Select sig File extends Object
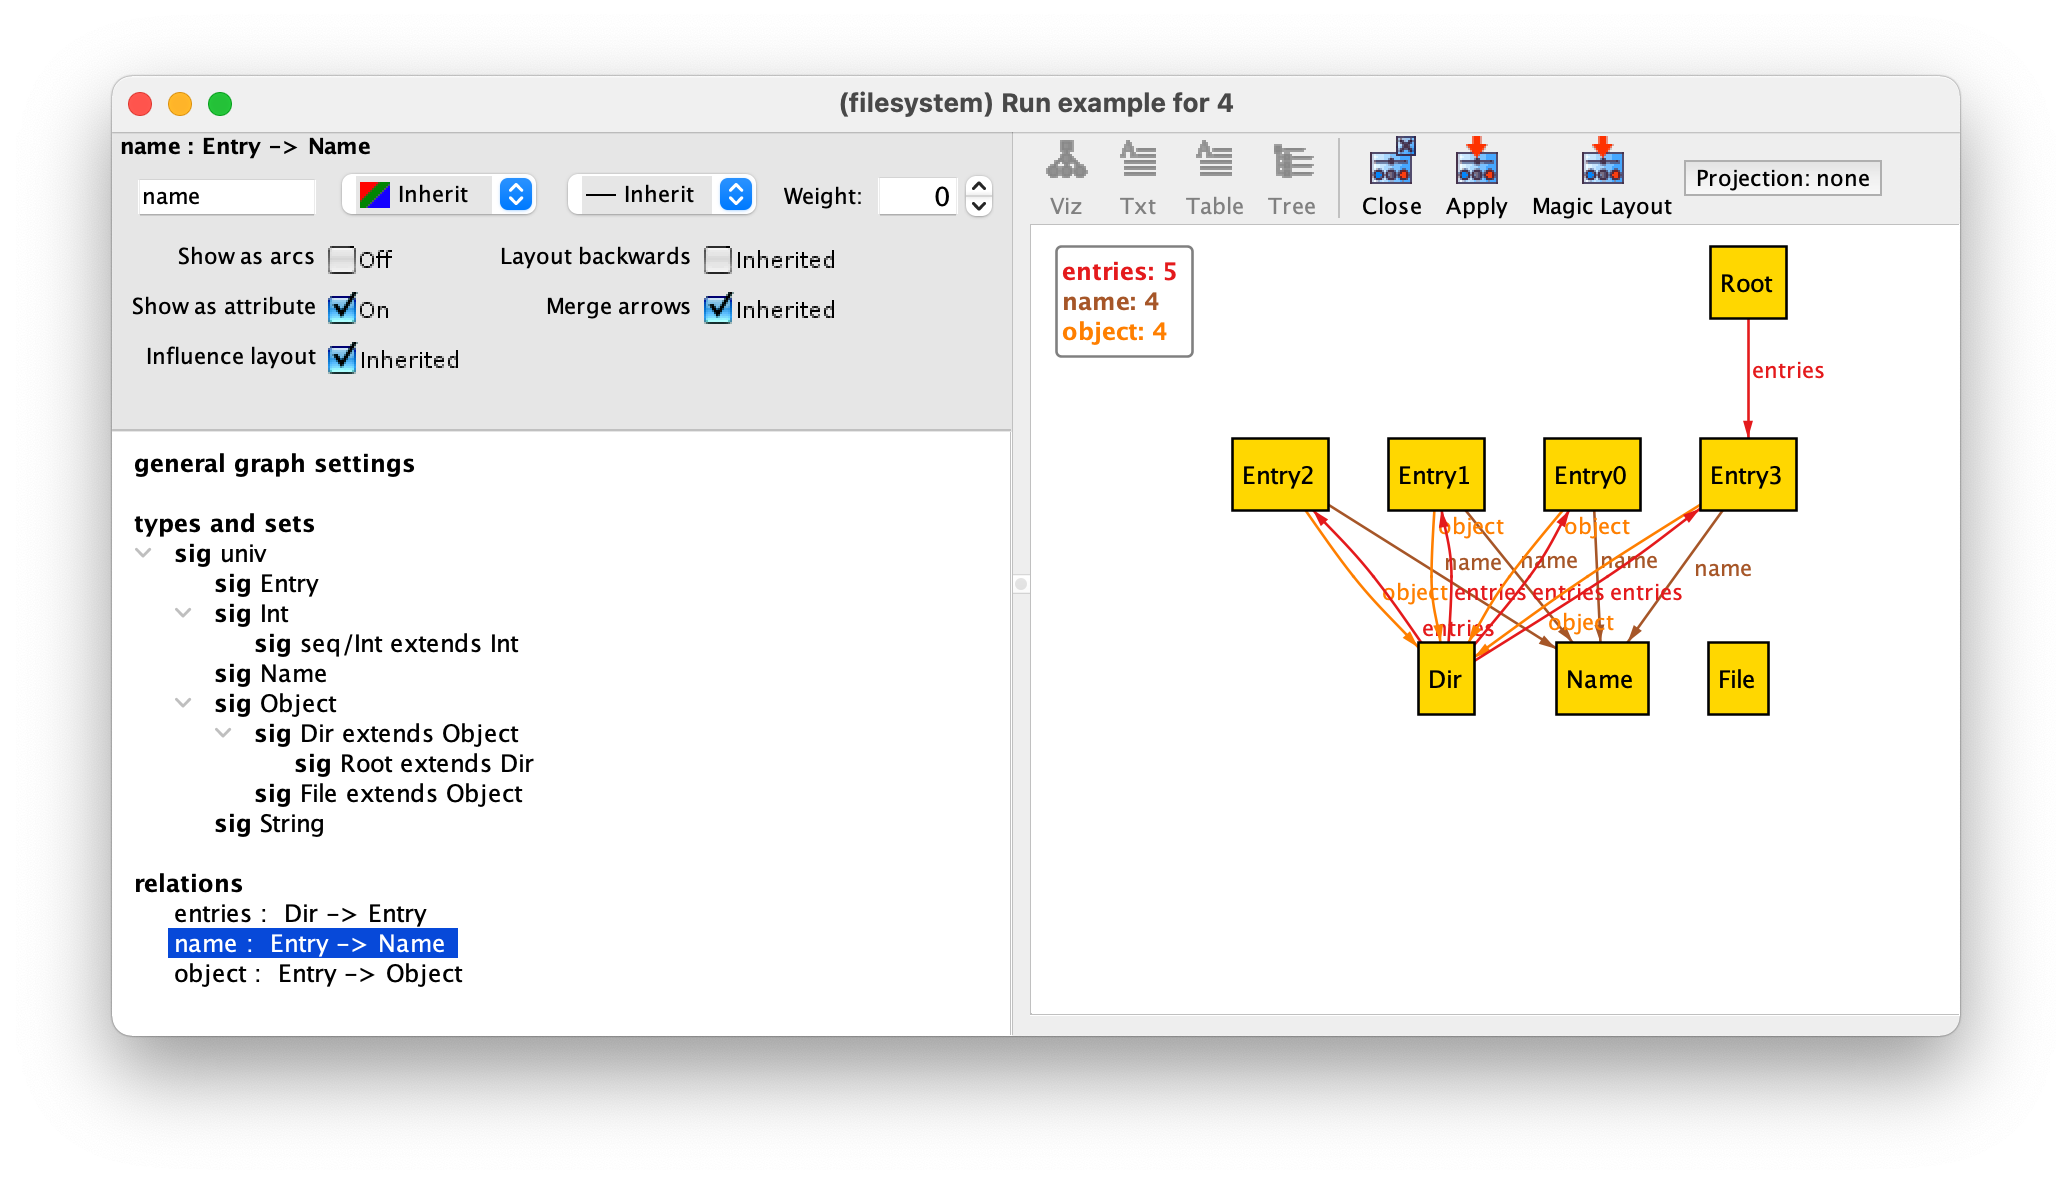Viewport: 2072px width, 1184px height. pos(388,794)
